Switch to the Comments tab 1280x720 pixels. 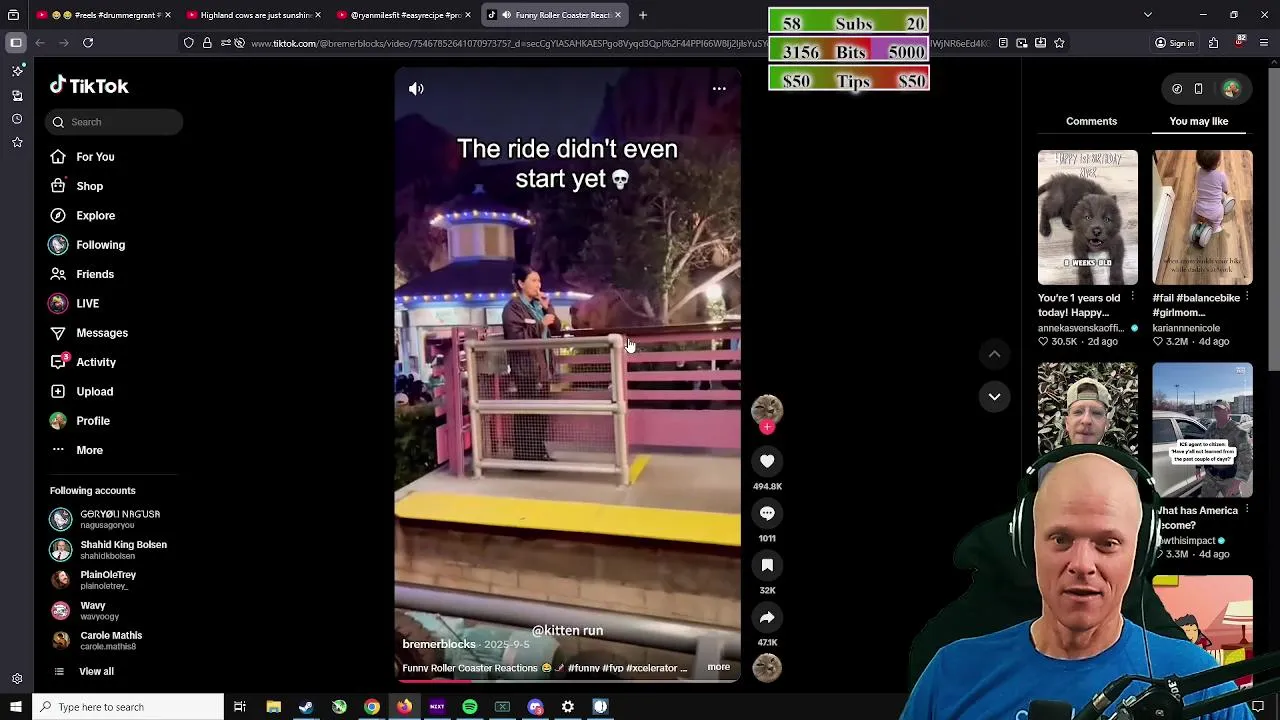tap(1091, 121)
